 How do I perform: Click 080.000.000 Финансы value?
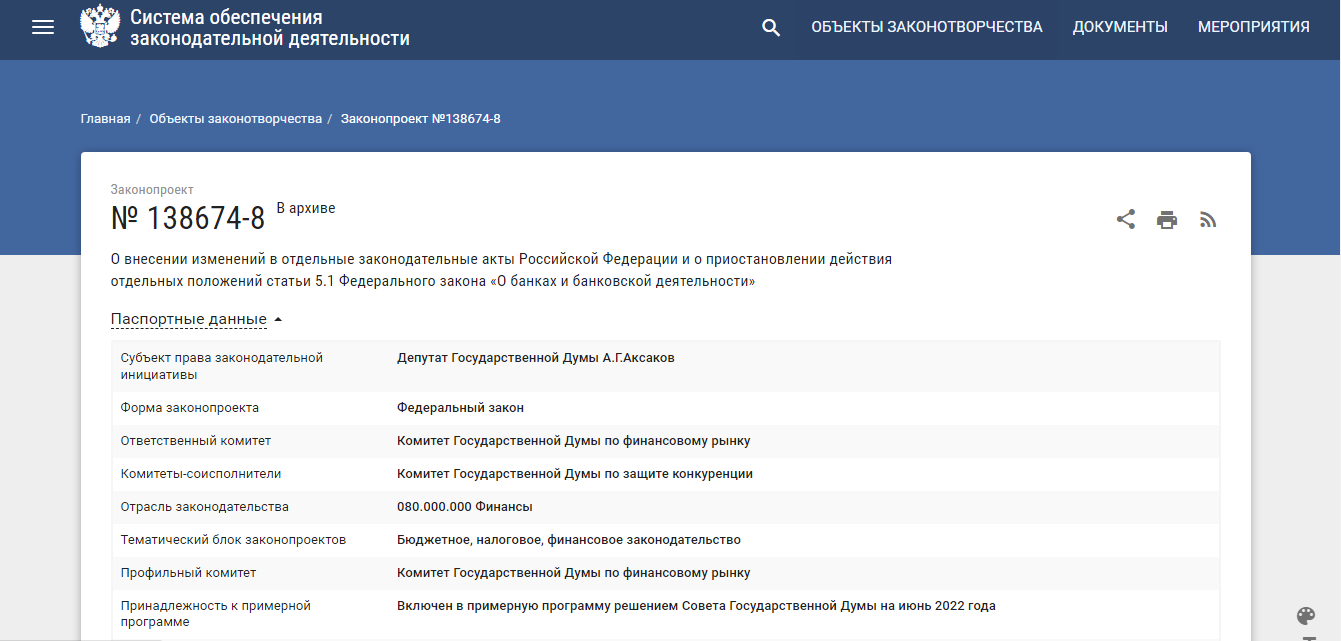[465, 506]
